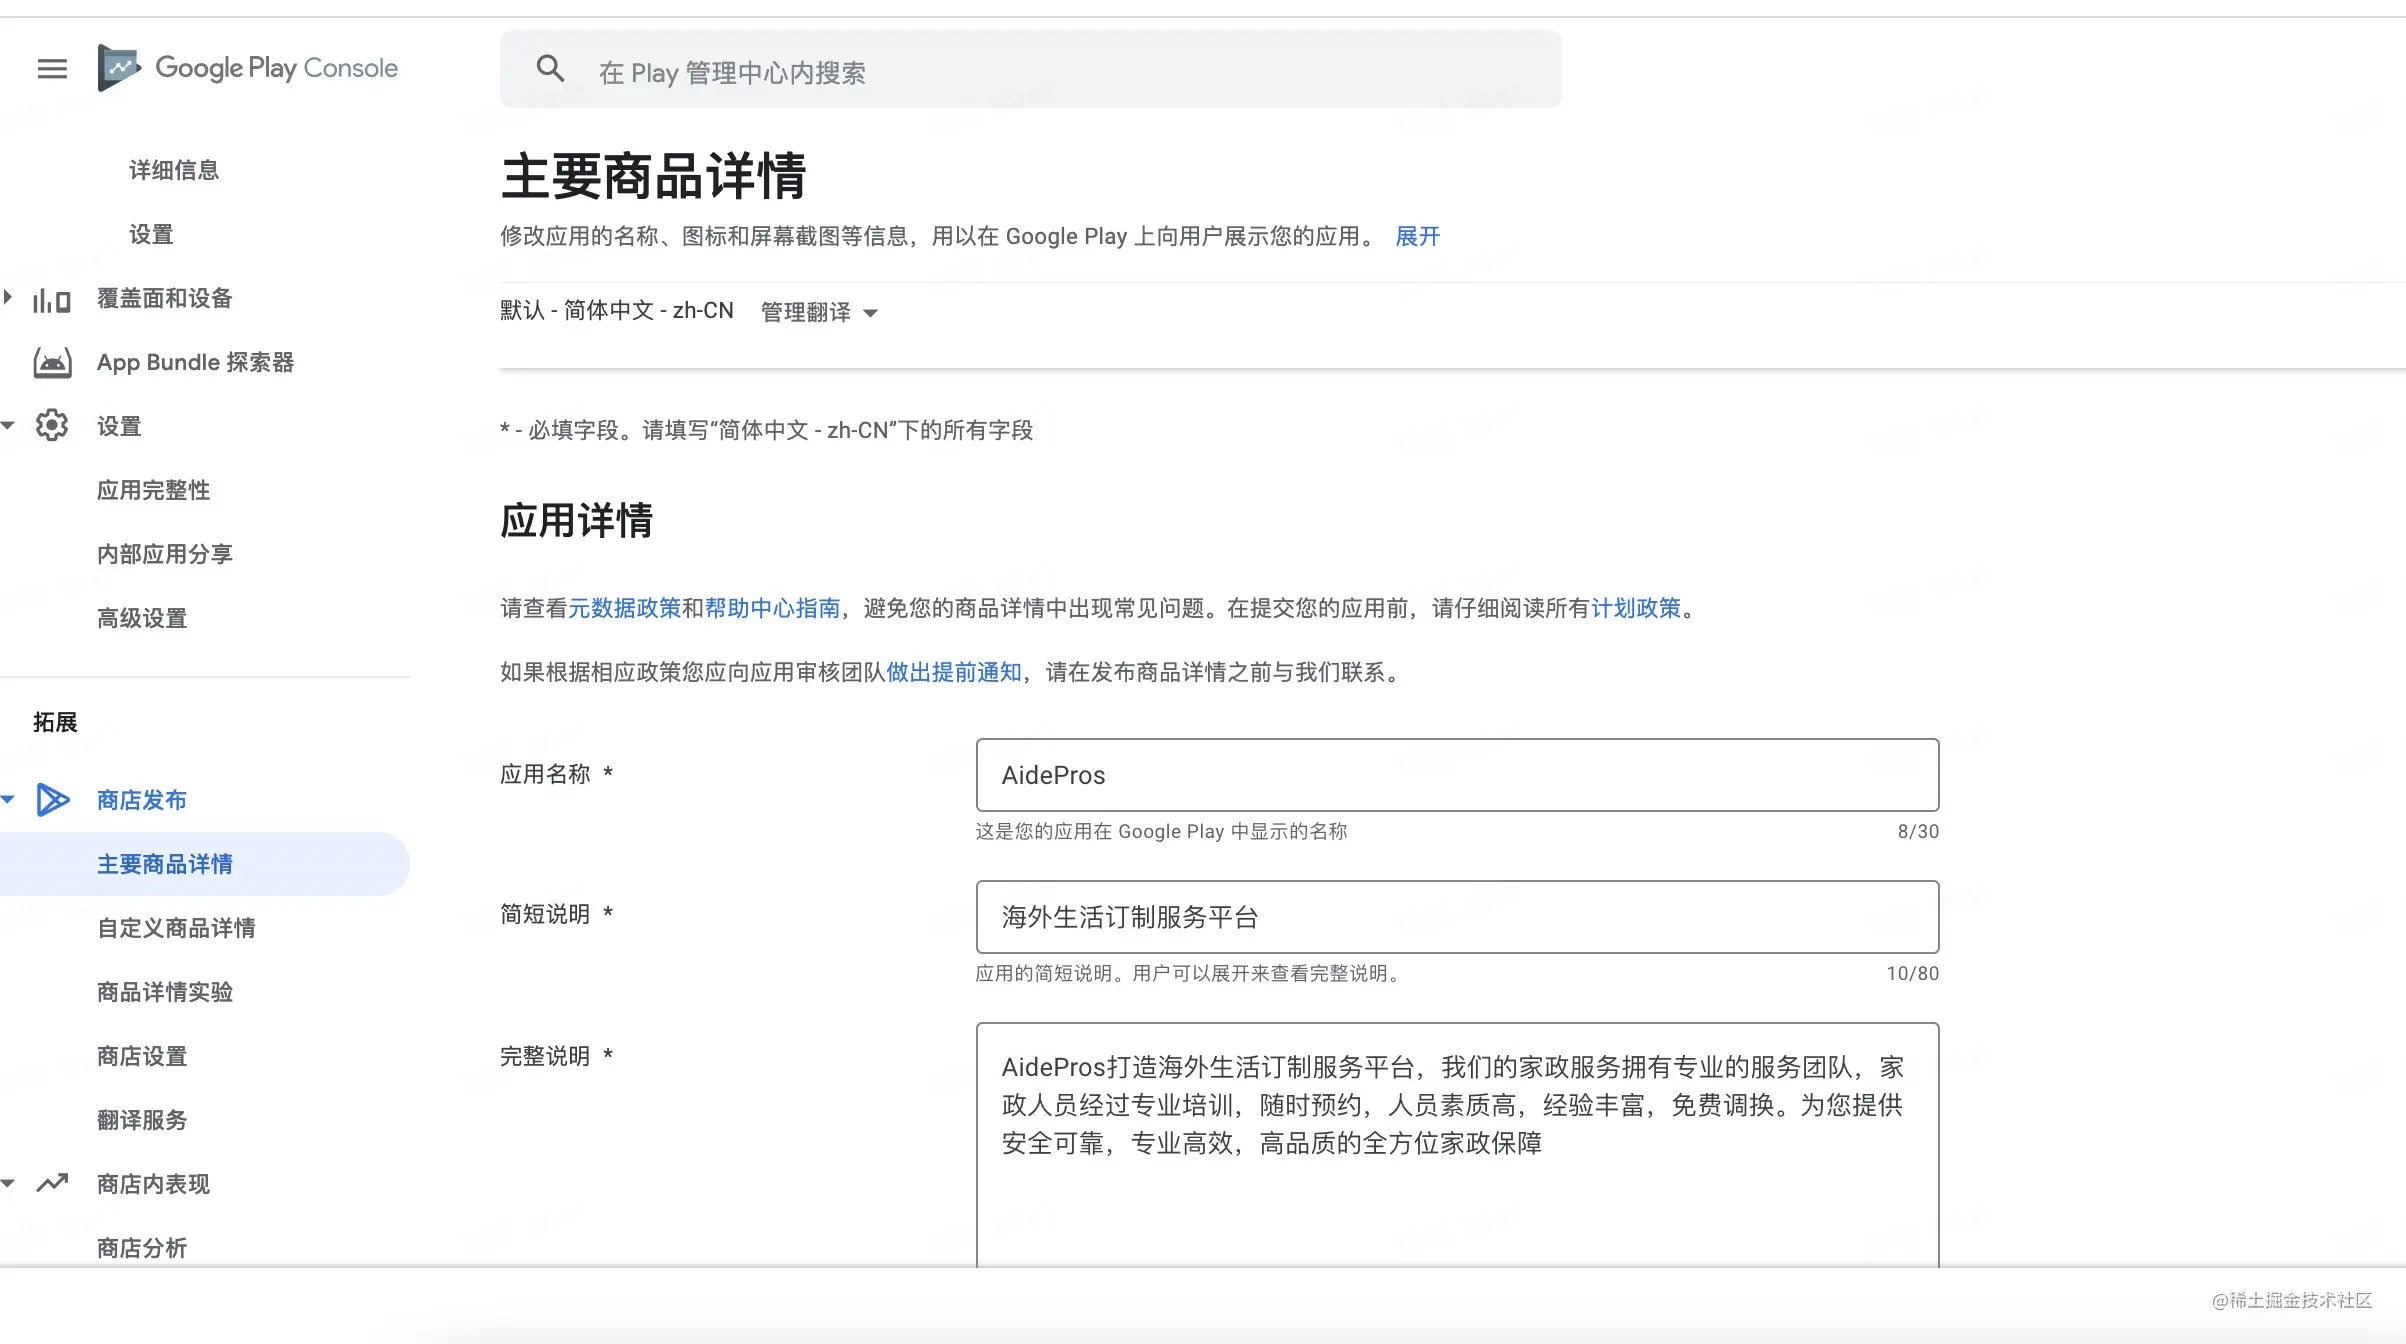The height and width of the screenshot is (1344, 2406).
Task: Click the 应用详情 heading
Action: click(576, 521)
